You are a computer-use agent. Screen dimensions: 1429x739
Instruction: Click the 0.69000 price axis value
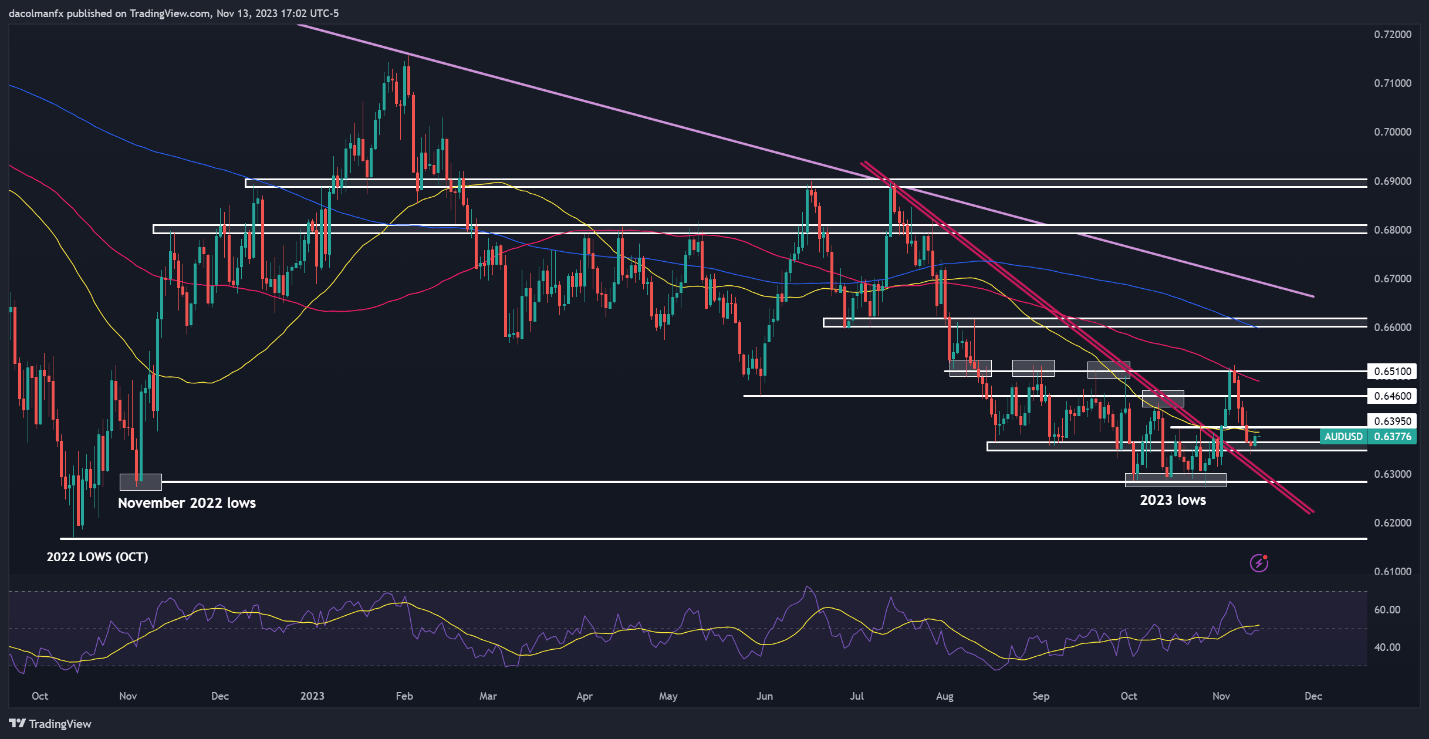coord(1391,181)
